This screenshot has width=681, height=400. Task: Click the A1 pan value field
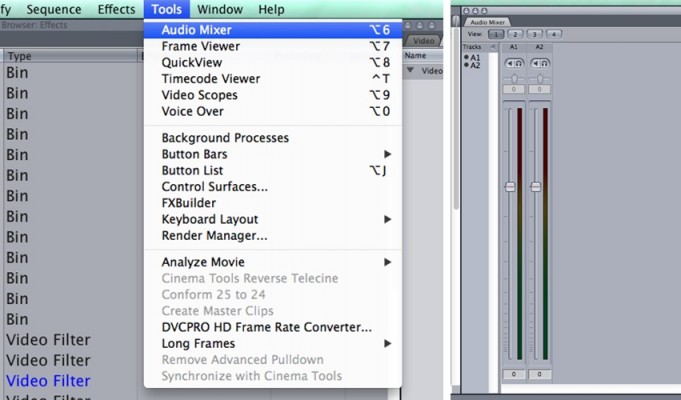click(514, 89)
